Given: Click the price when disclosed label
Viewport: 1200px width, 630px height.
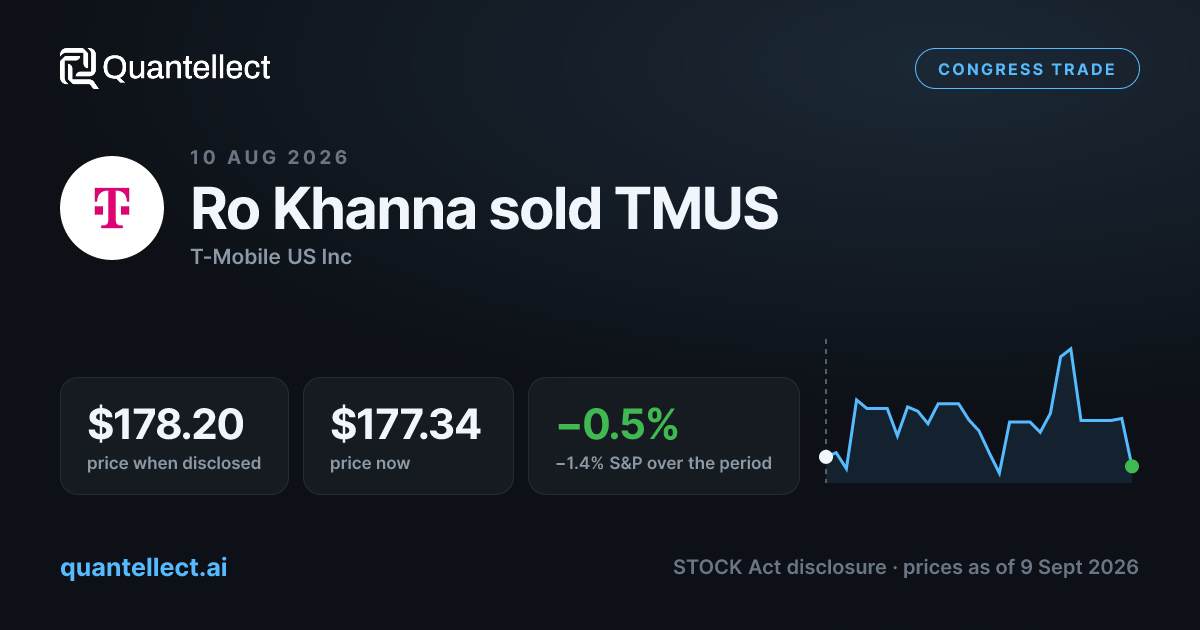Looking at the screenshot, I should (x=174, y=463).
